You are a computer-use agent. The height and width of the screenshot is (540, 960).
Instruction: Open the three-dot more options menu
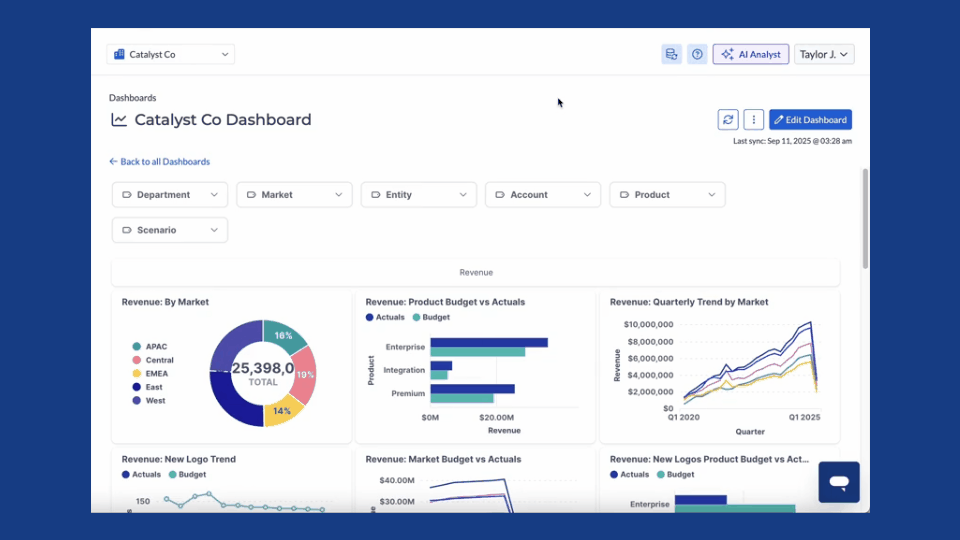[753, 120]
